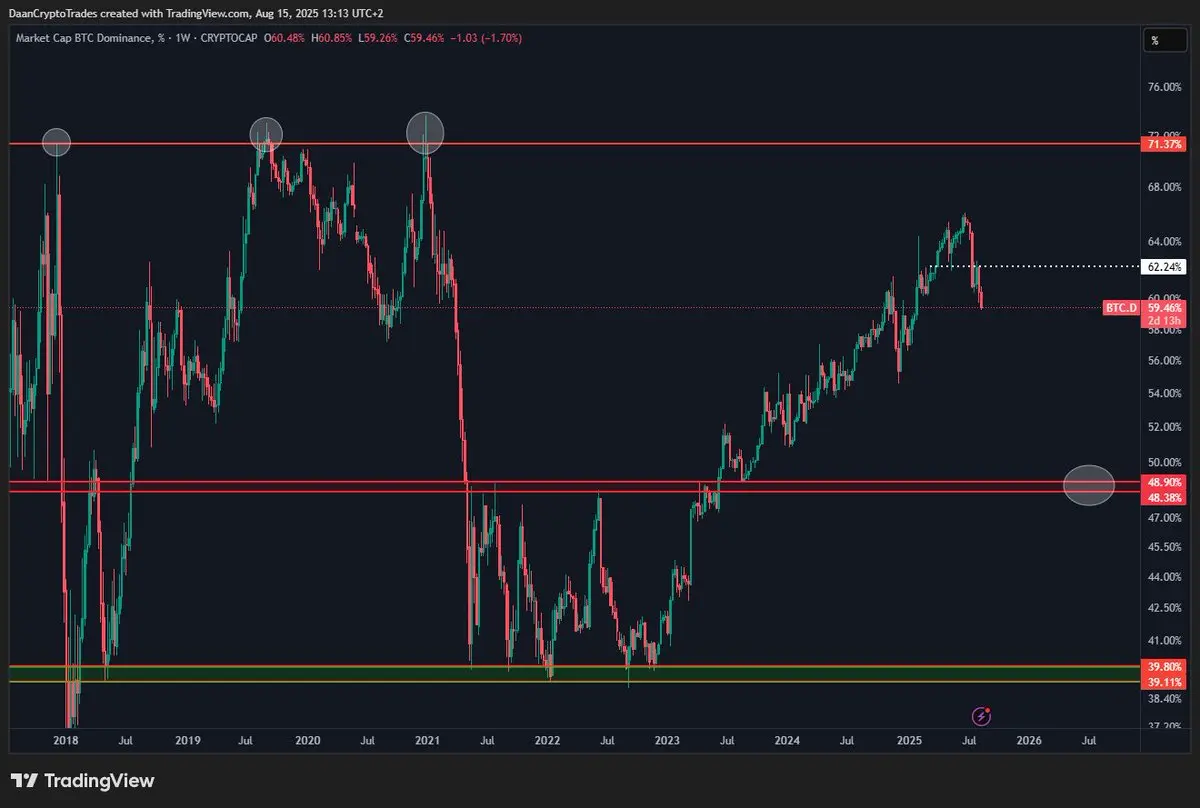1200x808 pixels.
Task: Click the 2022 time axis label
Action: (x=547, y=741)
